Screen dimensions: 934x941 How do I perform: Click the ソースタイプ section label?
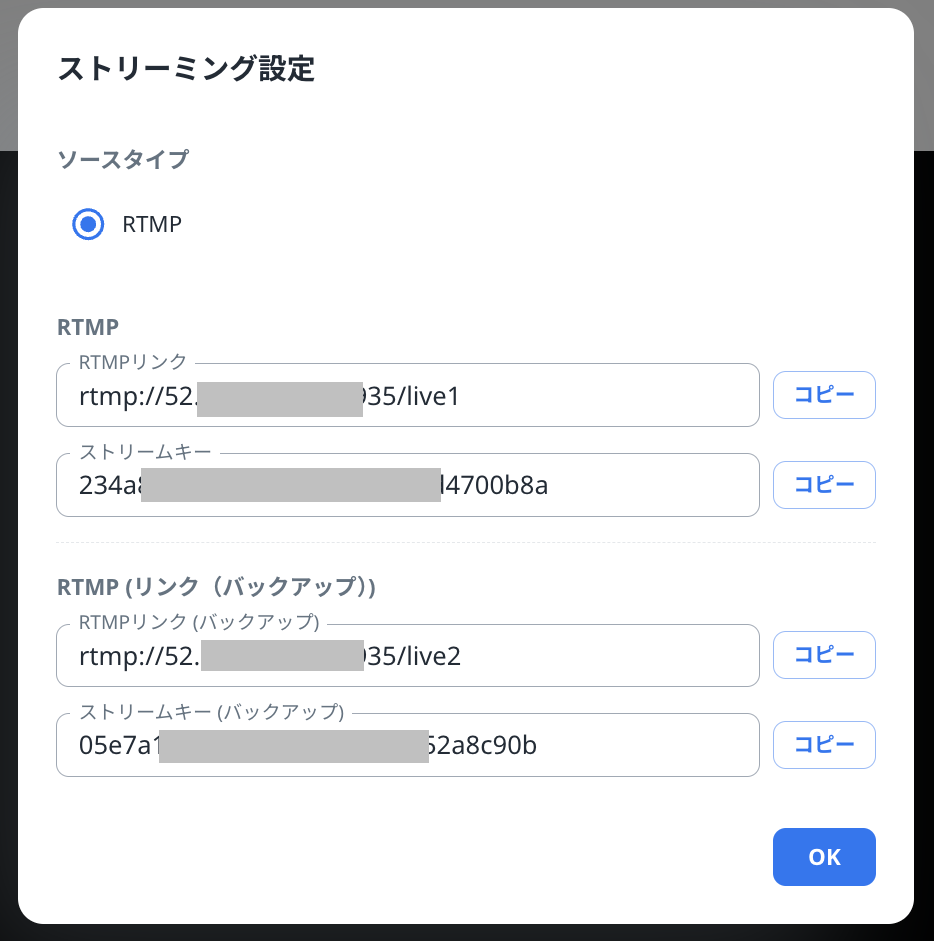123,159
